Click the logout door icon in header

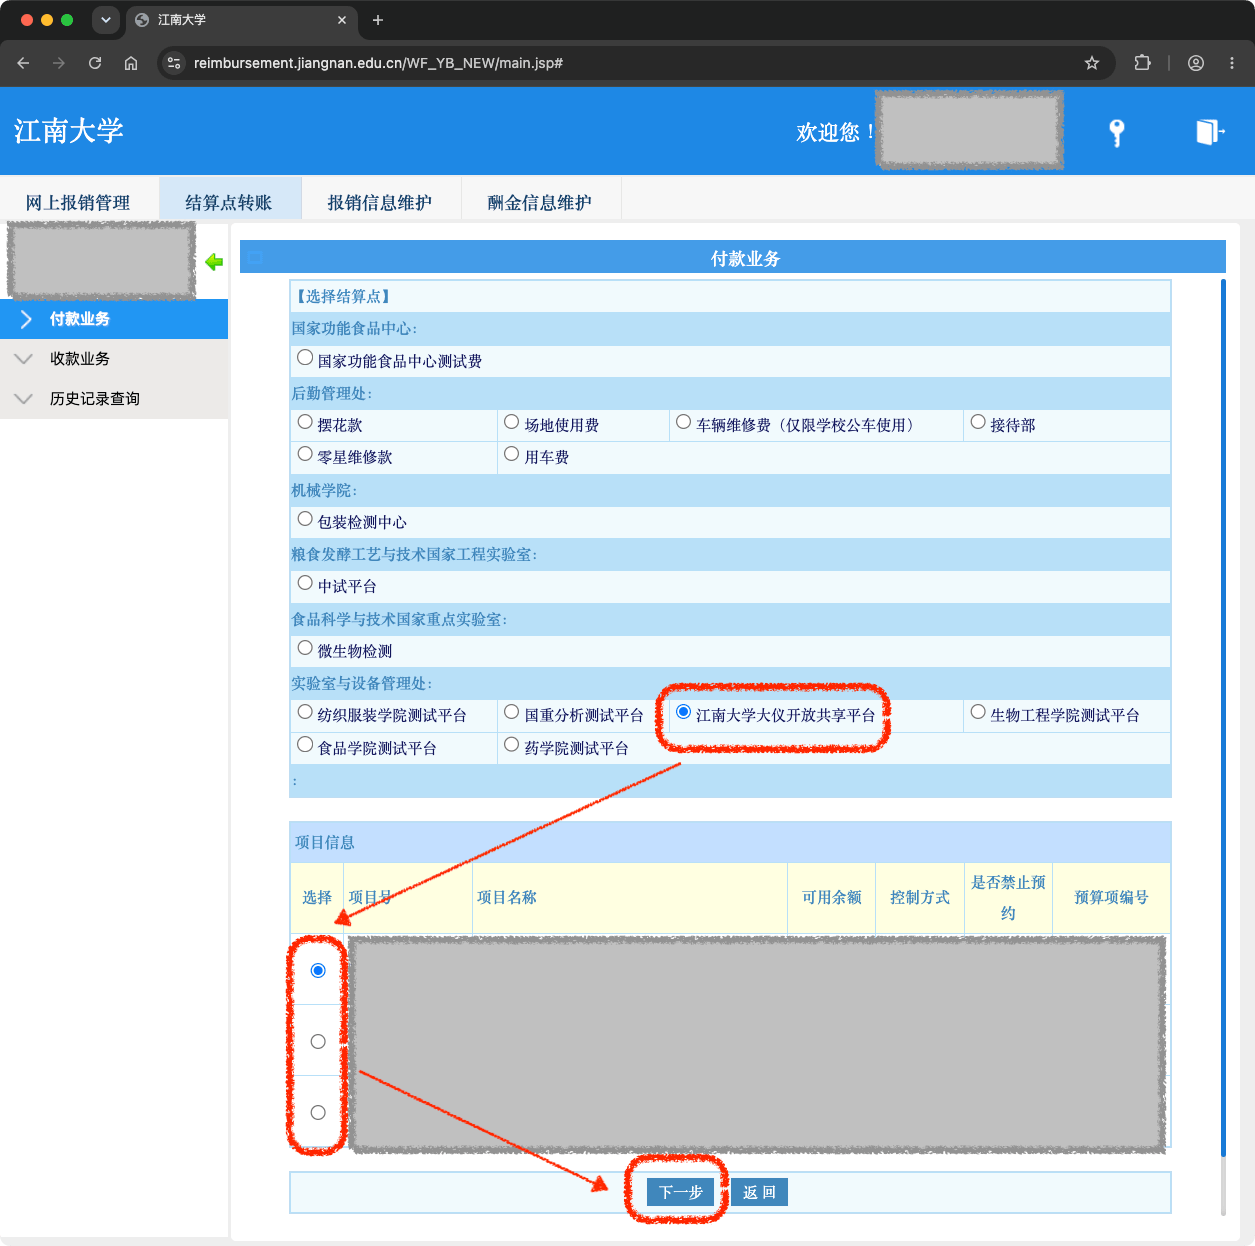(1210, 132)
